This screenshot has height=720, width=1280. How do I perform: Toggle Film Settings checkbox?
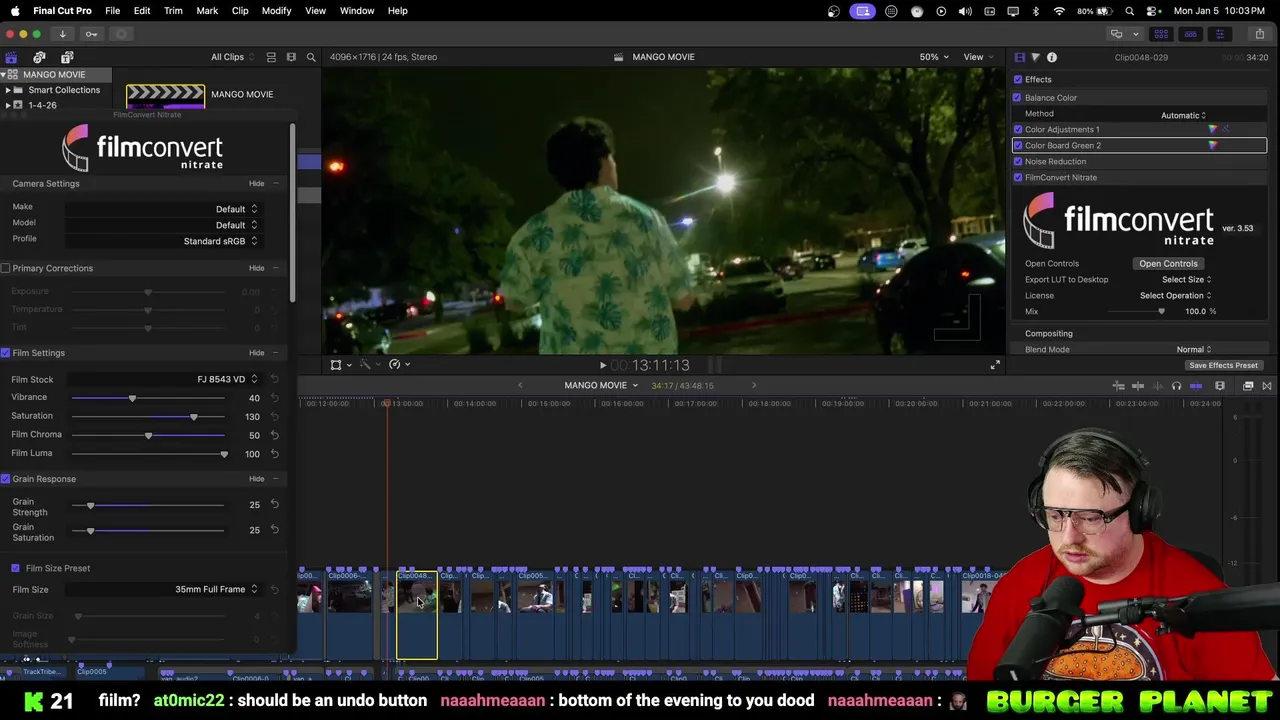coord(6,353)
